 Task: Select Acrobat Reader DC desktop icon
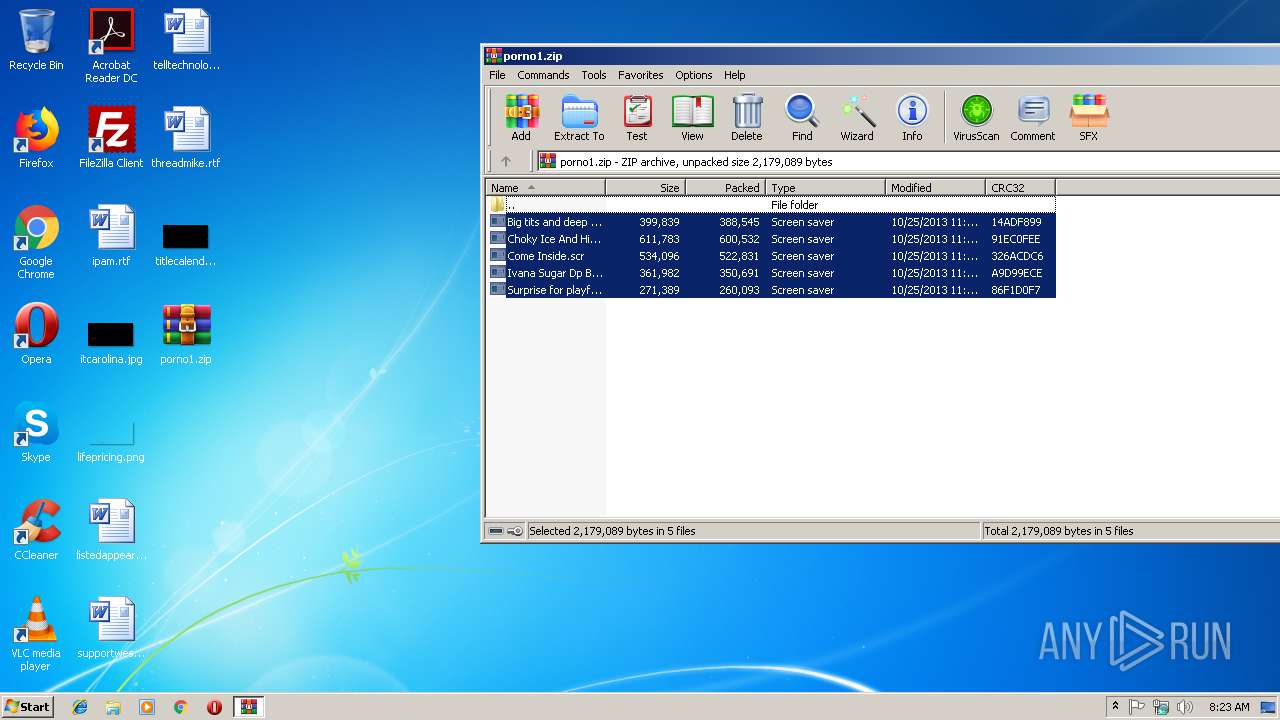[x=111, y=46]
